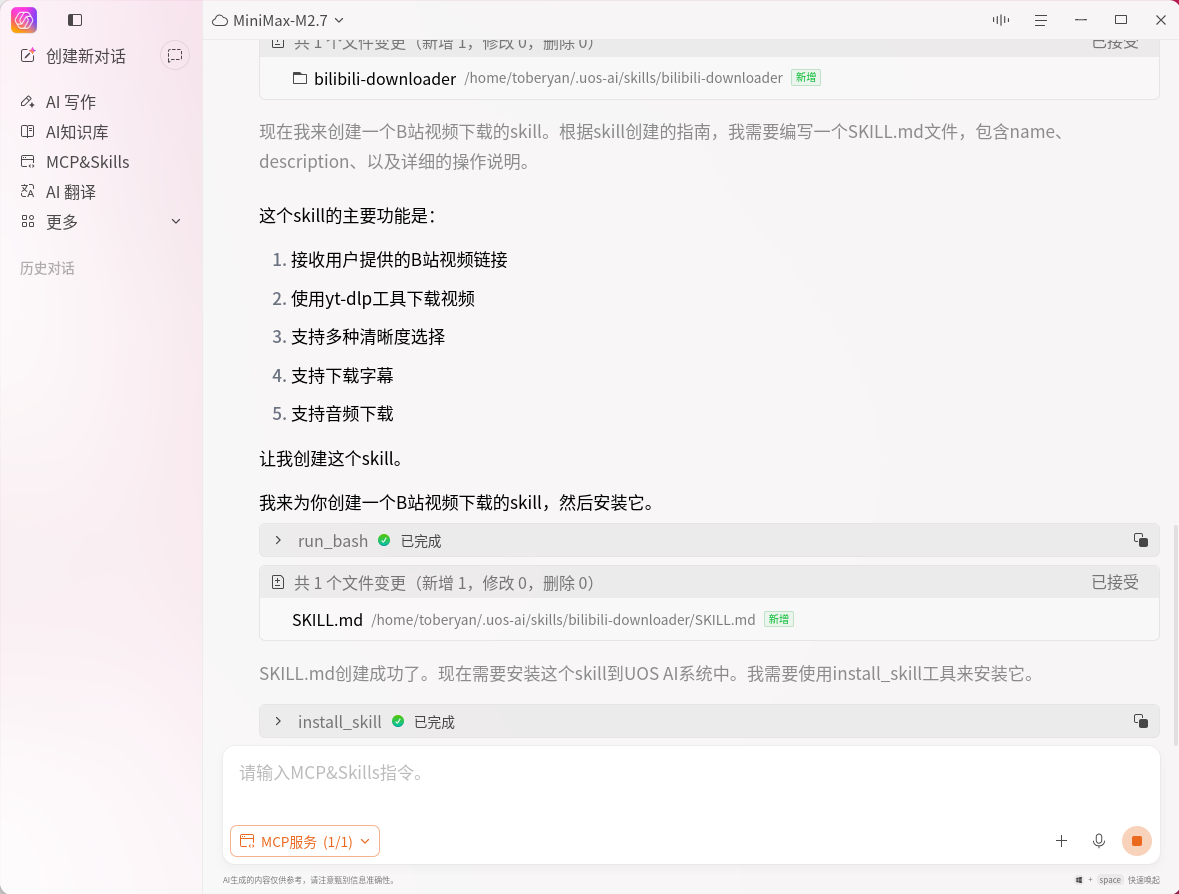1179x894 pixels.
Task: Open the hamburger menu in title bar
Action: pyautogui.click(x=1041, y=20)
